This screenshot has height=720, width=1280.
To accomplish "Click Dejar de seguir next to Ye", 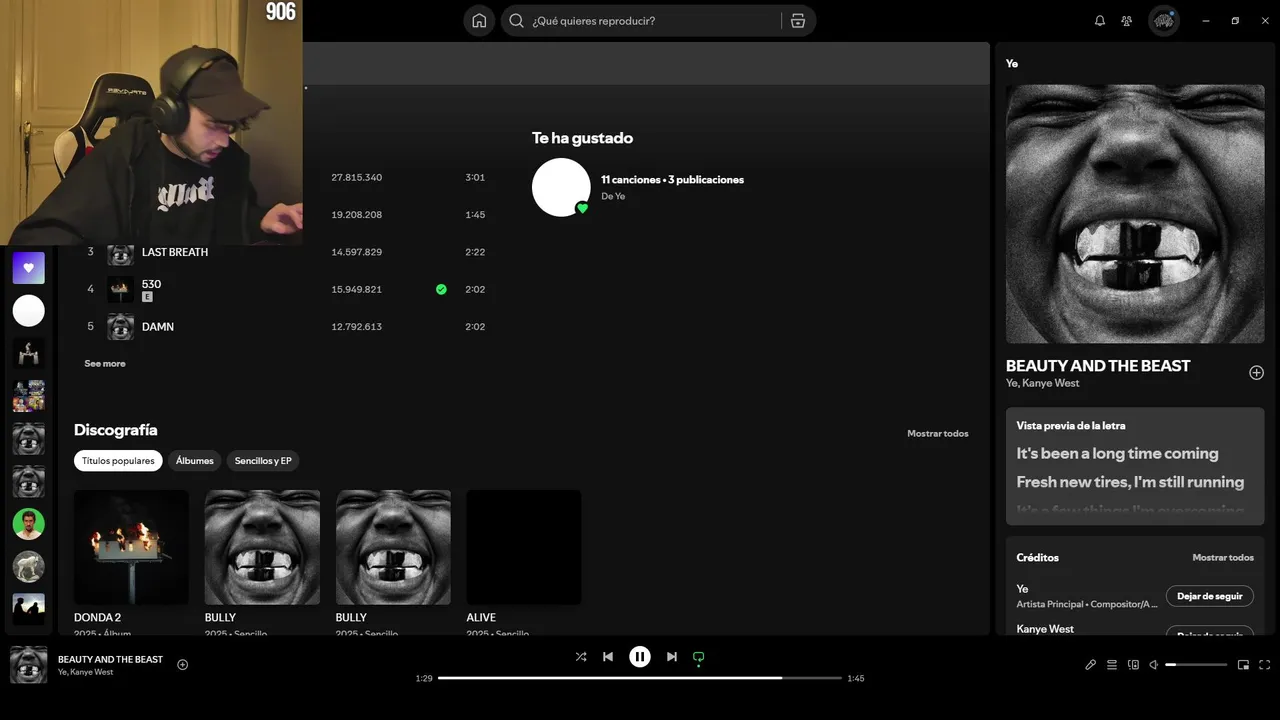I will (1210, 596).
